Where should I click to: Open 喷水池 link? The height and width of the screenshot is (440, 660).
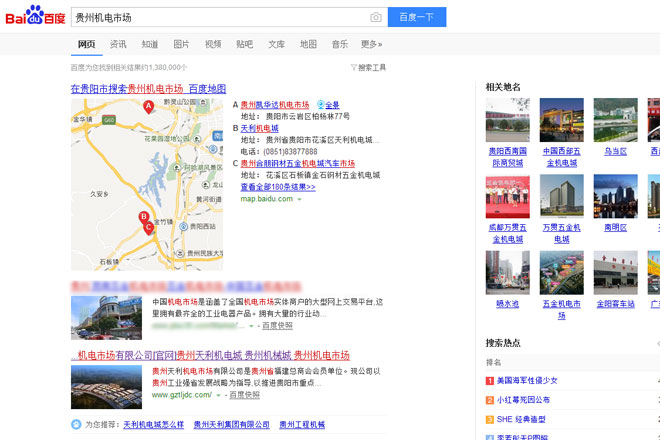pyautogui.click(x=508, y=304)
